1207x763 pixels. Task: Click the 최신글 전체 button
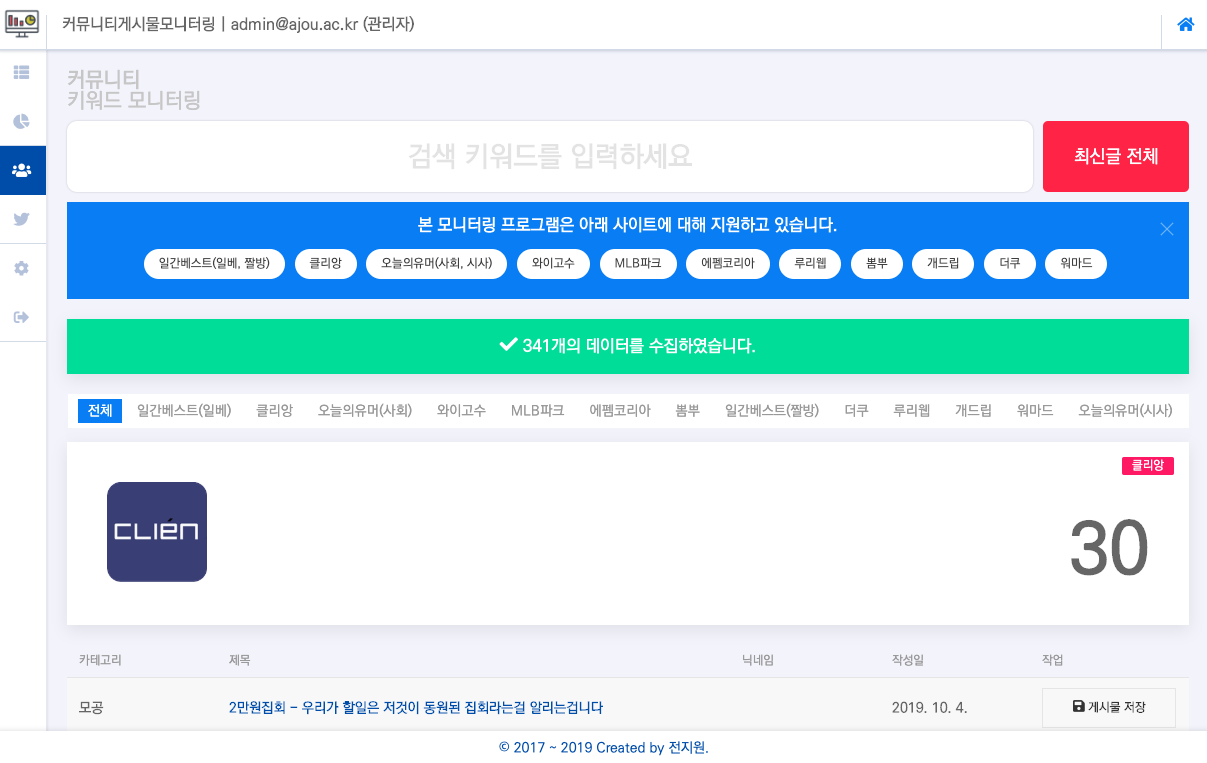point(1116,156)
